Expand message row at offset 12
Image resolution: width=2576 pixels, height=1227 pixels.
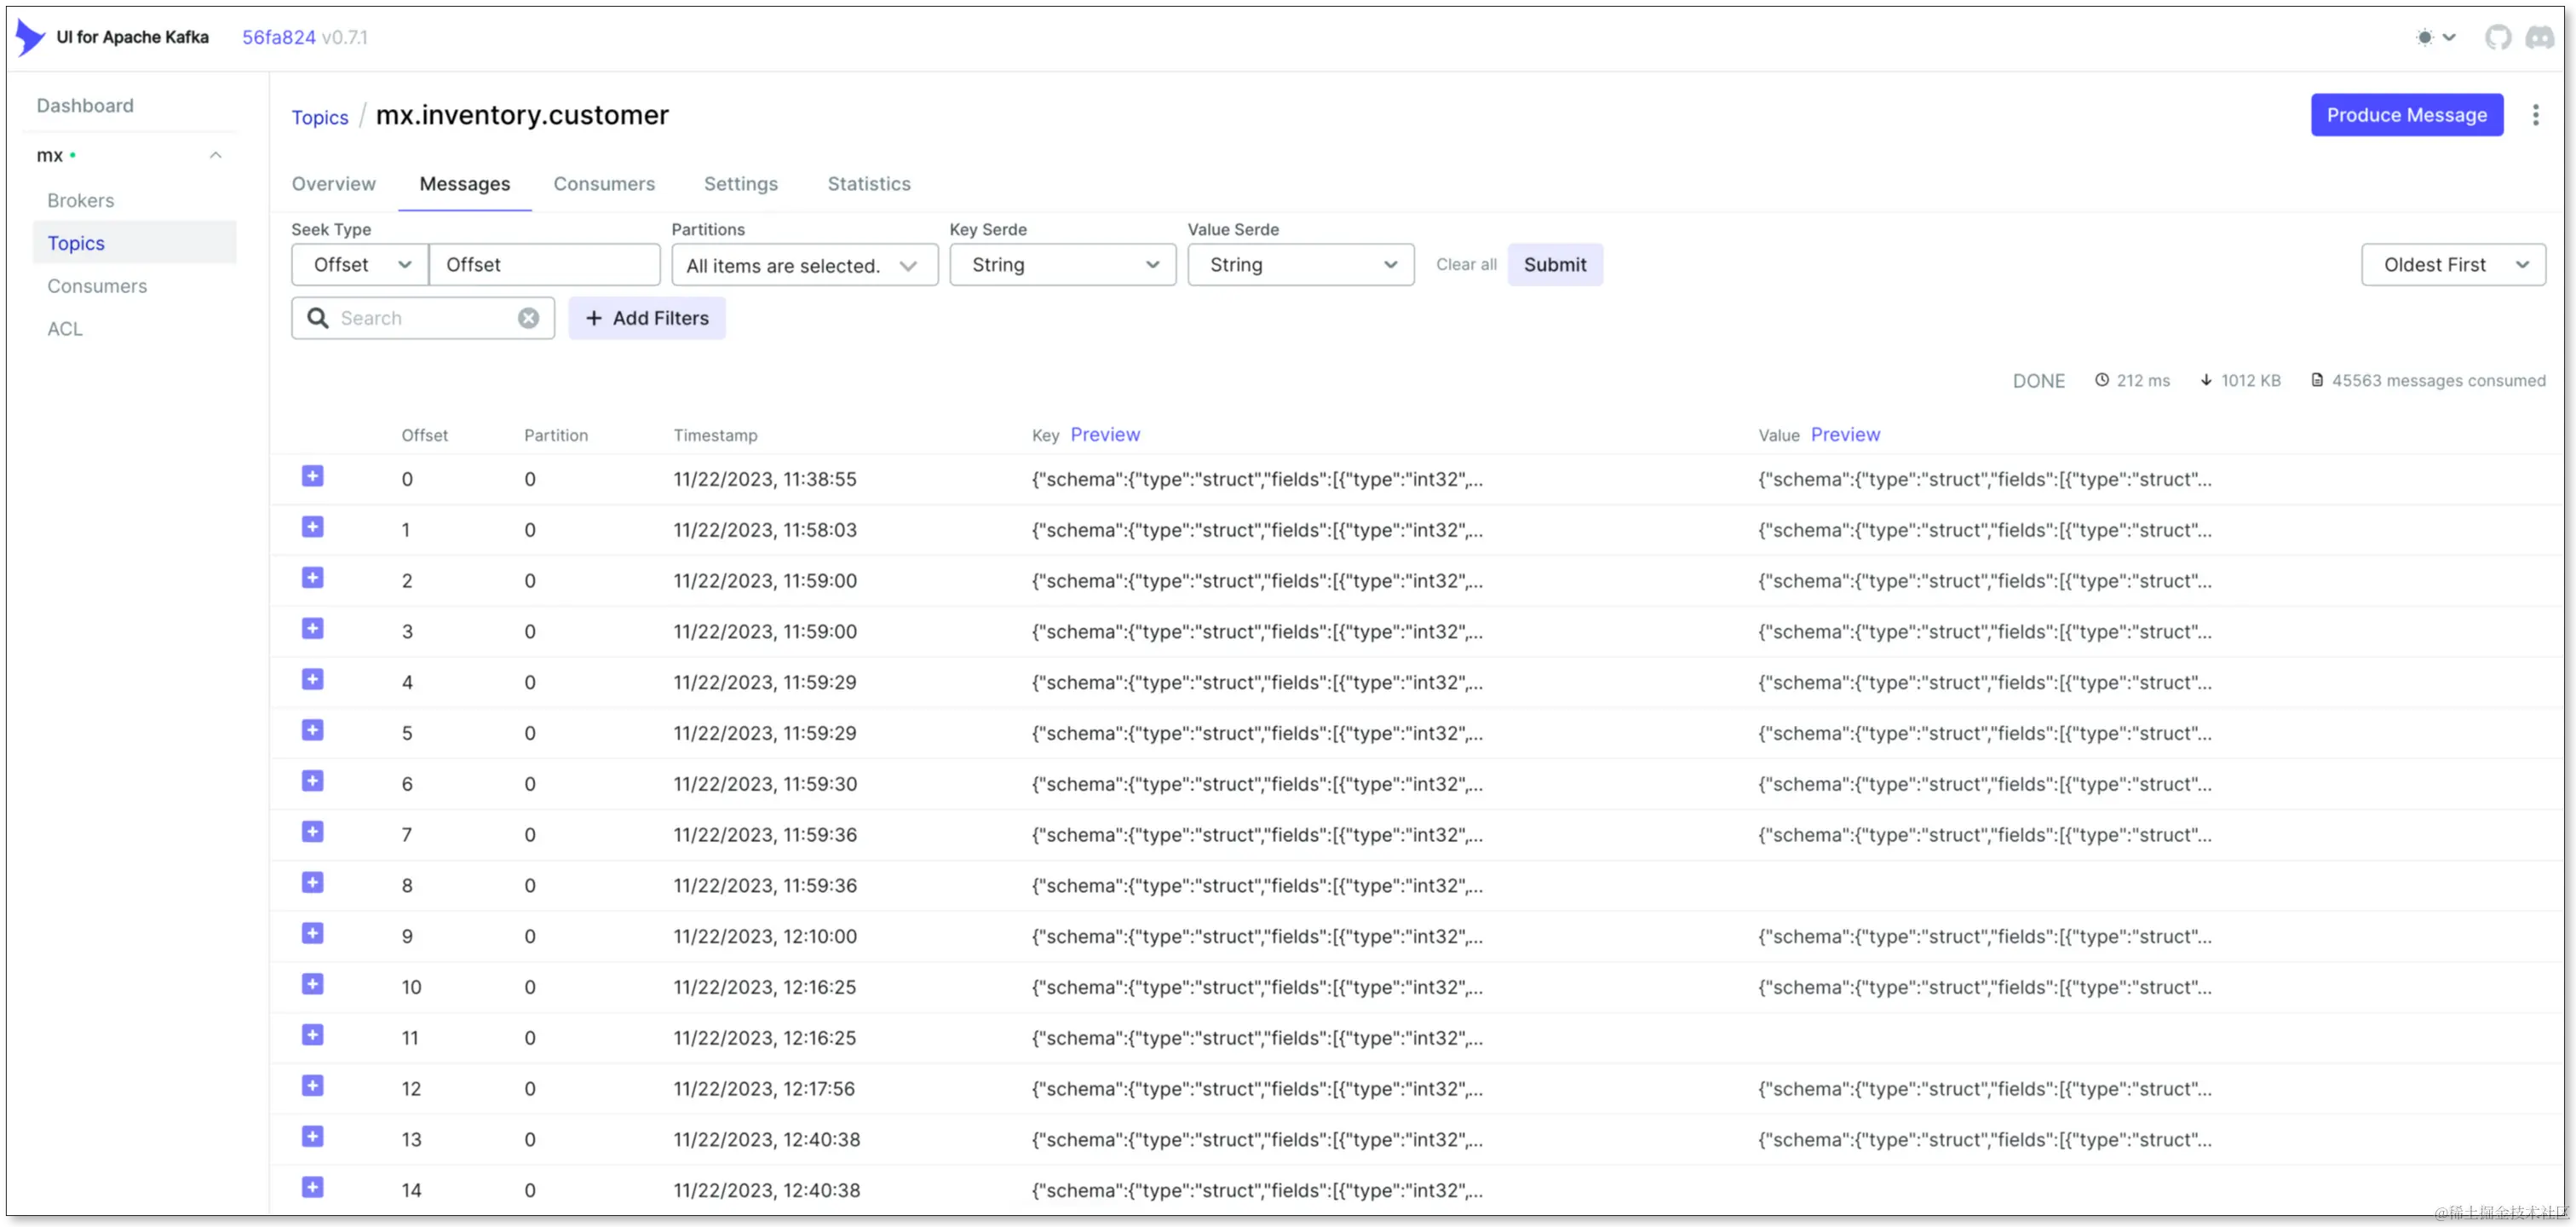tap(313, 1086)
